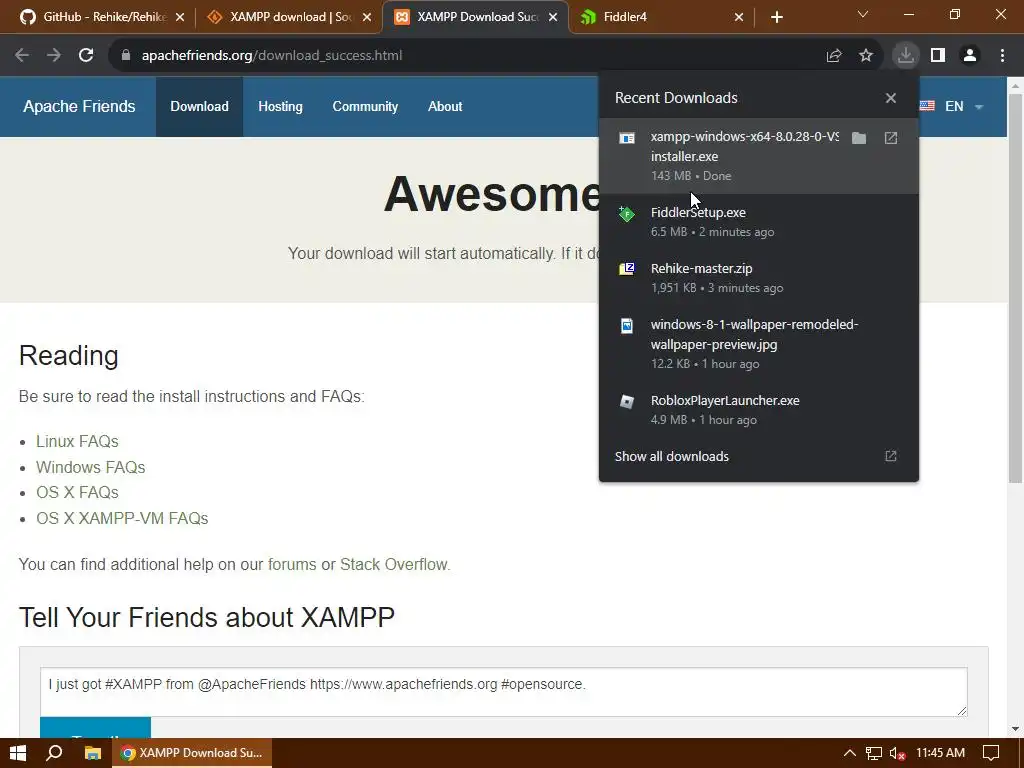
Task: Click the wallpaper-preview.jpg file icon
Action: (x=627, y=325)
